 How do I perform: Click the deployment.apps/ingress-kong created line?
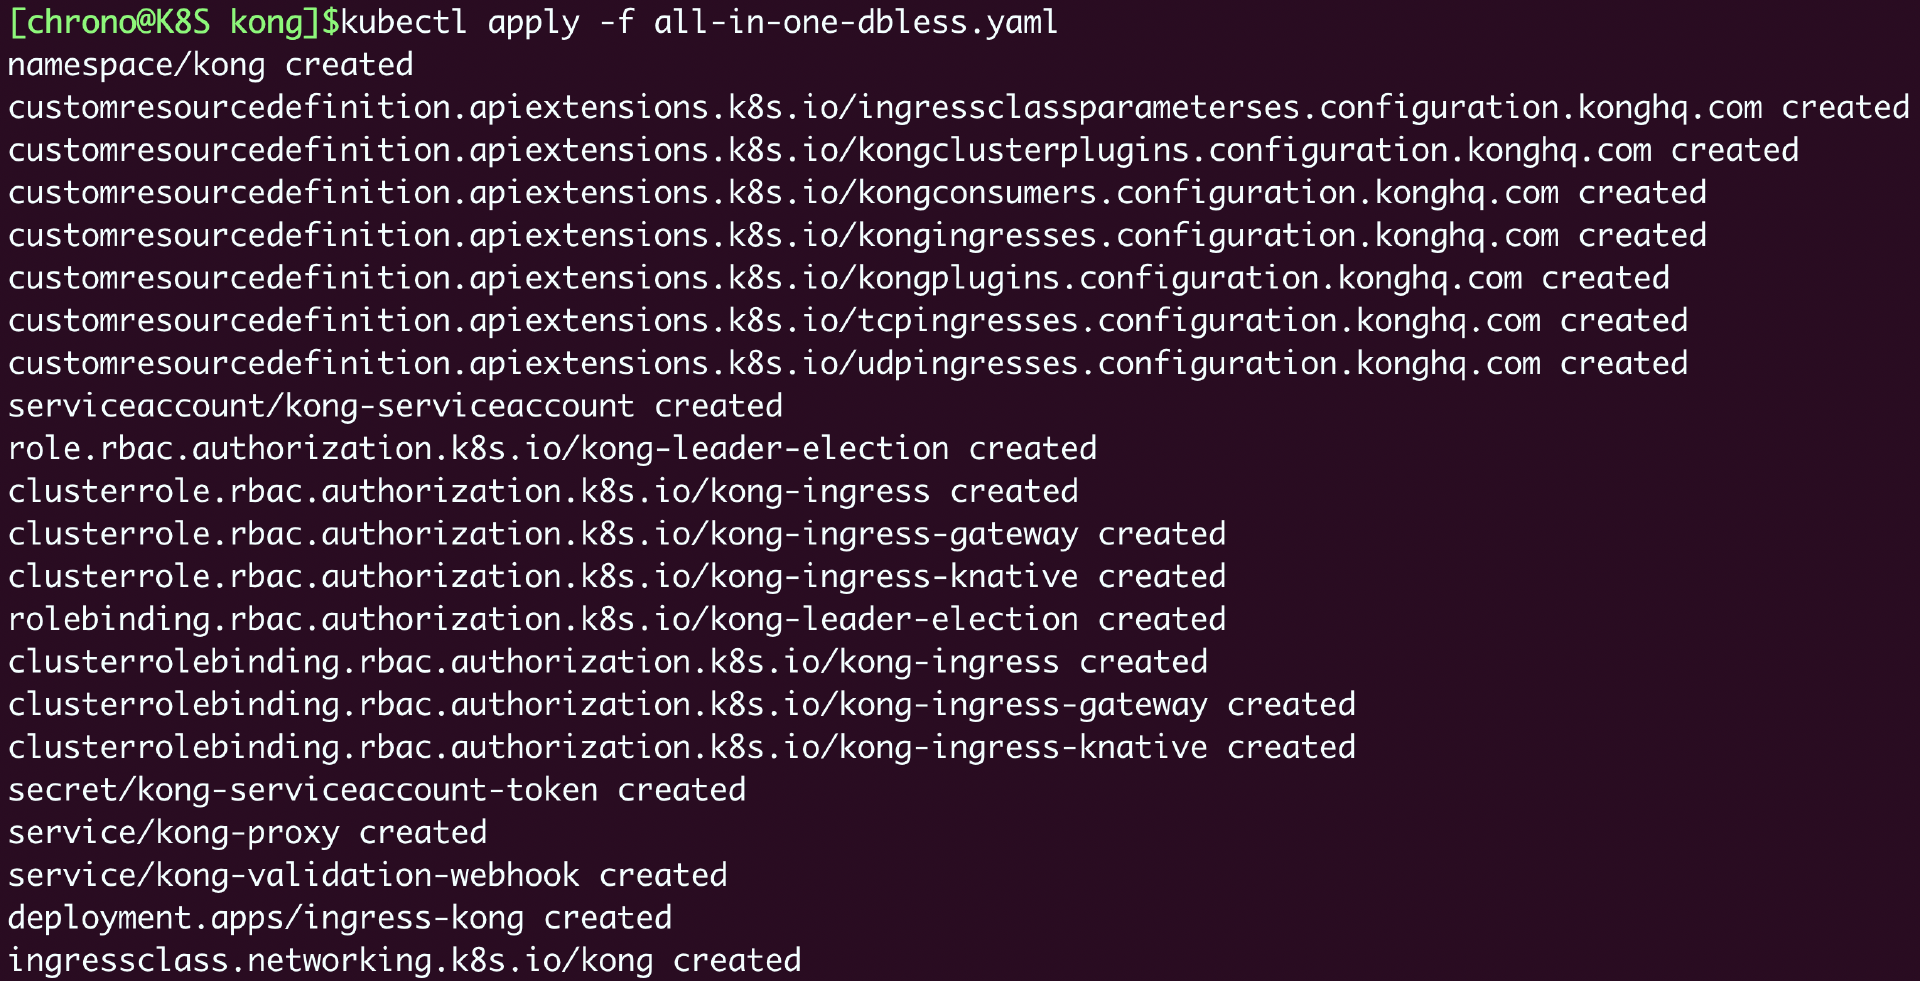click(339, 918)
